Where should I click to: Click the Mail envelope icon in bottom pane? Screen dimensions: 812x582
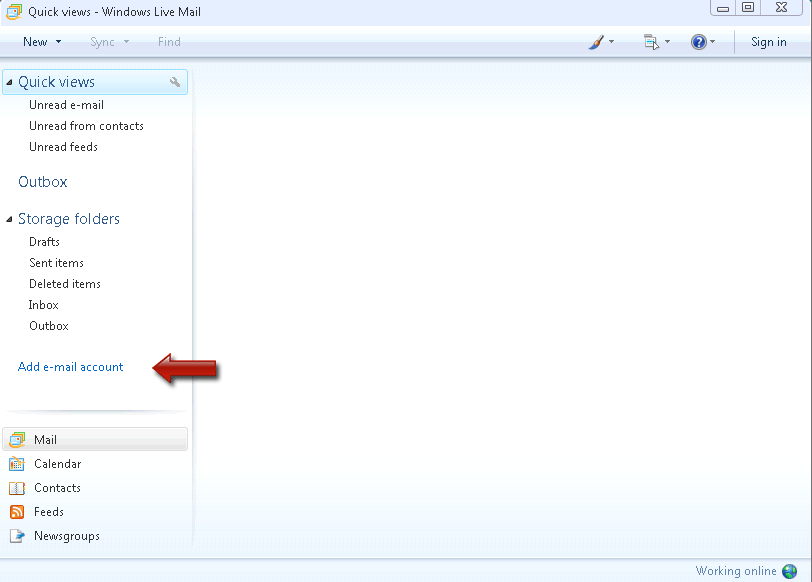pos(17,440)
